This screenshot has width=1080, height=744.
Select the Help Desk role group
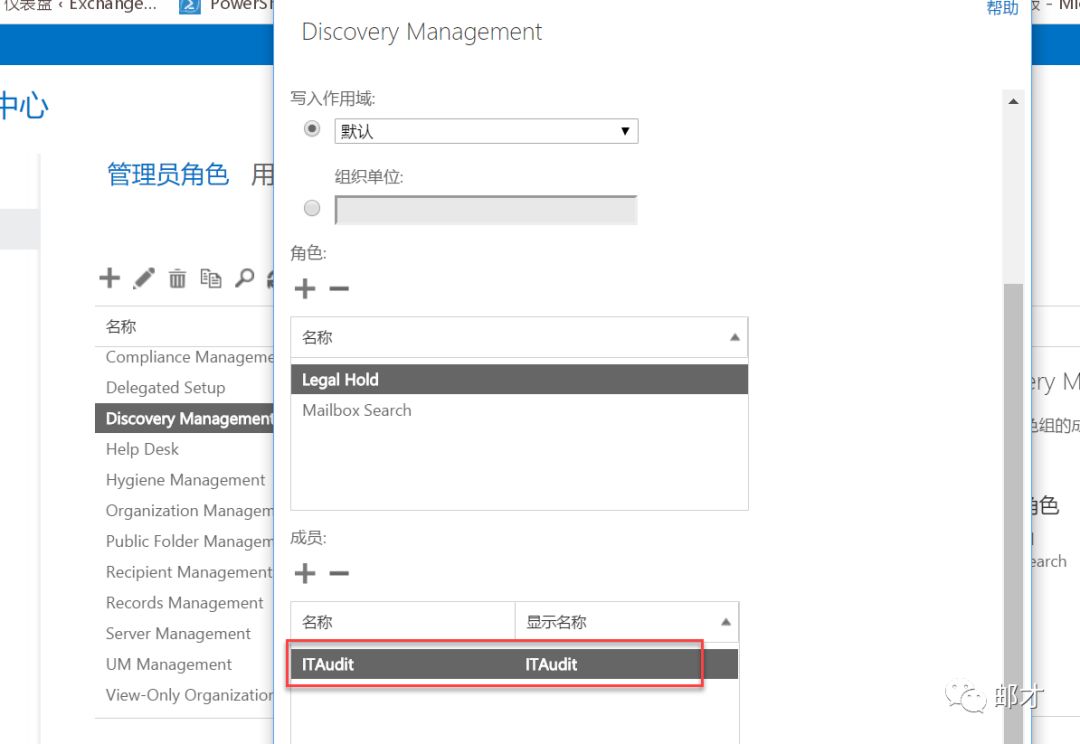(143, 449)
